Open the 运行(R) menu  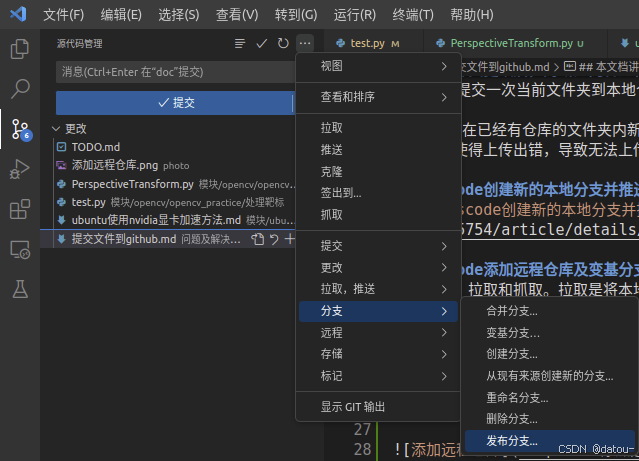click(x=355, y=15)
